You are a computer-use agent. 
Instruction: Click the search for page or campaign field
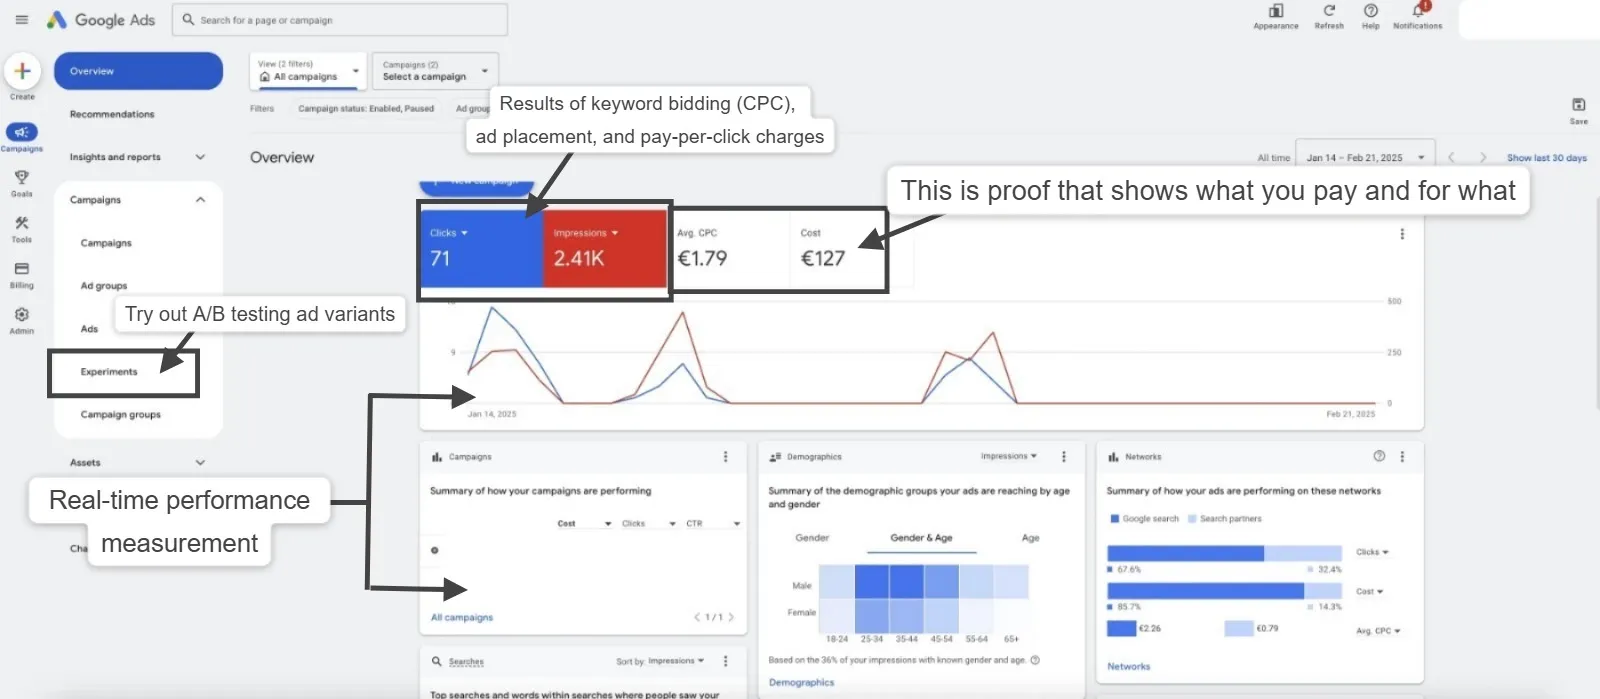point(340,20)
